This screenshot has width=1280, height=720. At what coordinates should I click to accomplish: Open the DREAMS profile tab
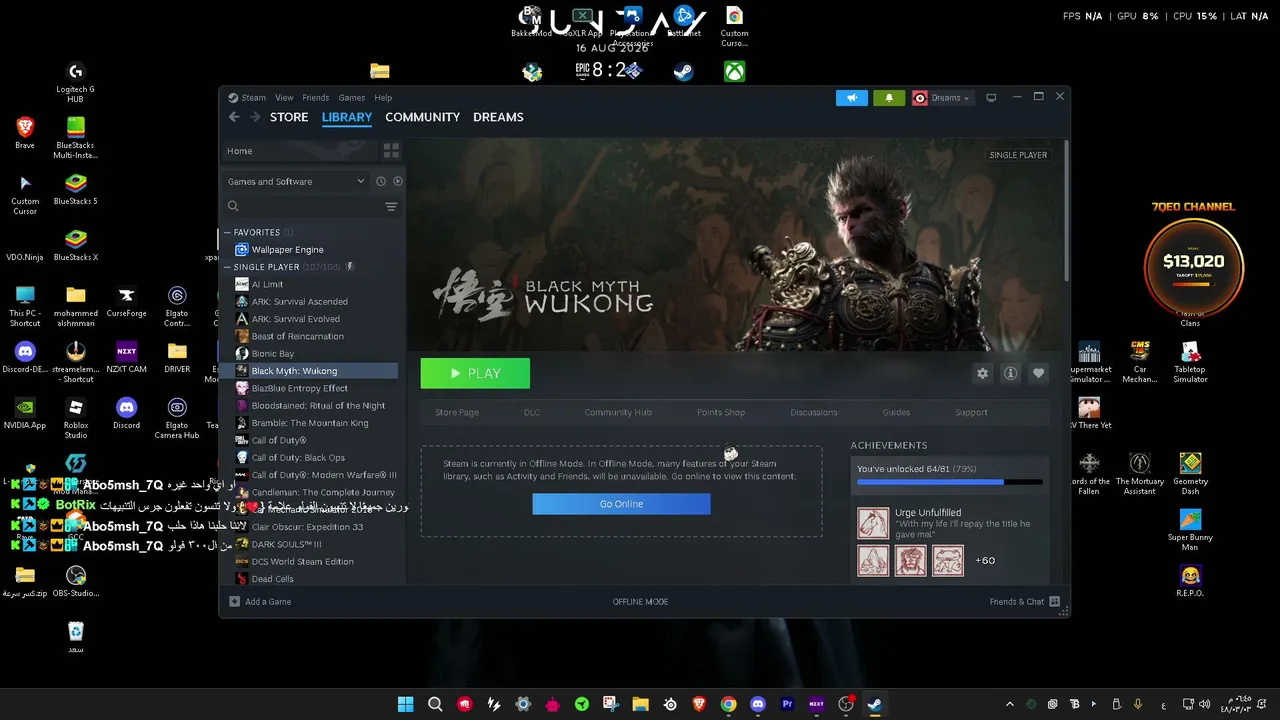point(498,117)
